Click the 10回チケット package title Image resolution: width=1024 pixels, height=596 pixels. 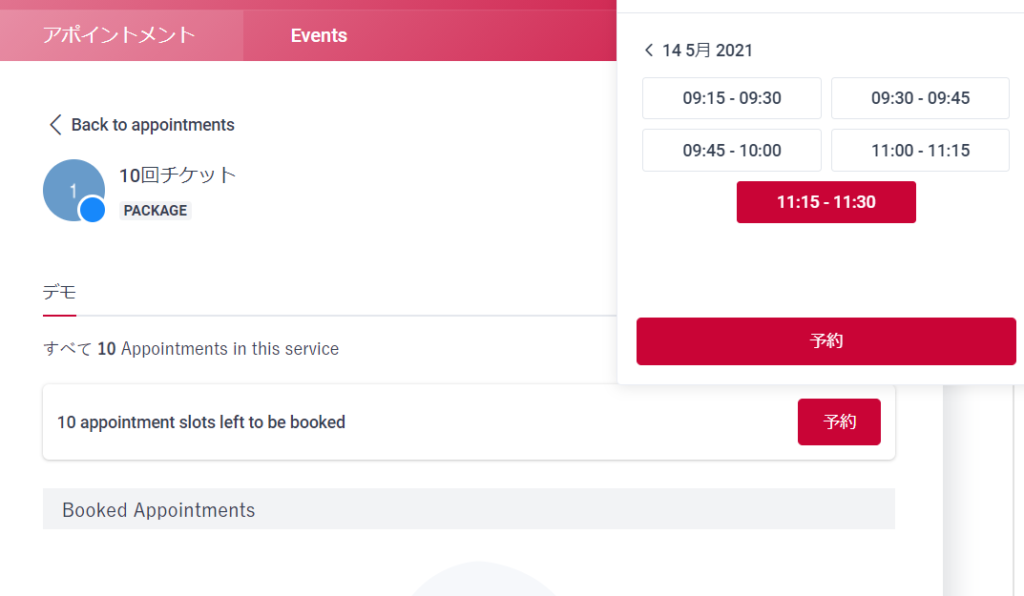coord(178,175)
